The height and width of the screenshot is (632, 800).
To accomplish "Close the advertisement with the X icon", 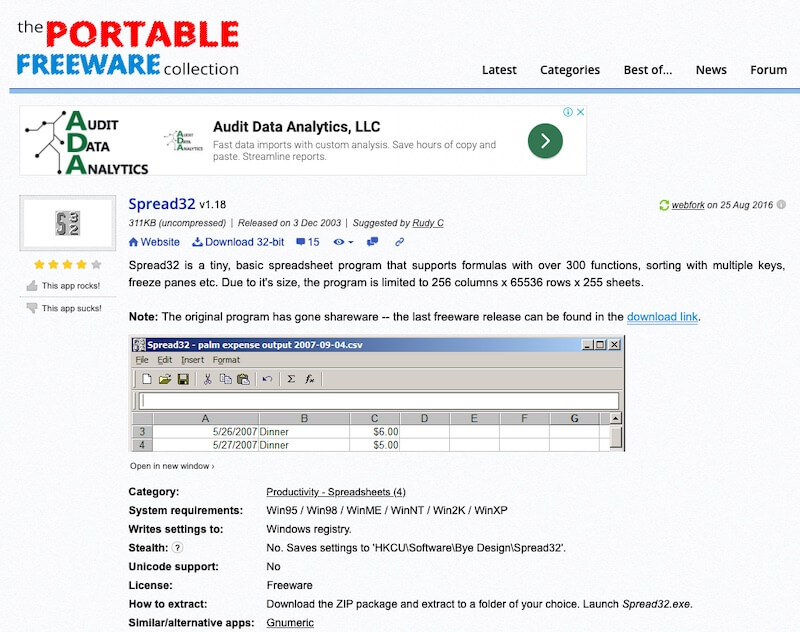I will [x=580, y=112].
